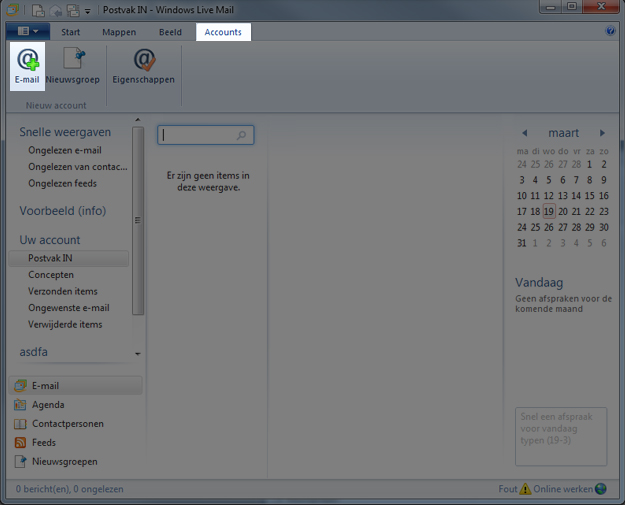
Task: Switch to the Mappen ribbon tab
Action: (x=119, y=32)
